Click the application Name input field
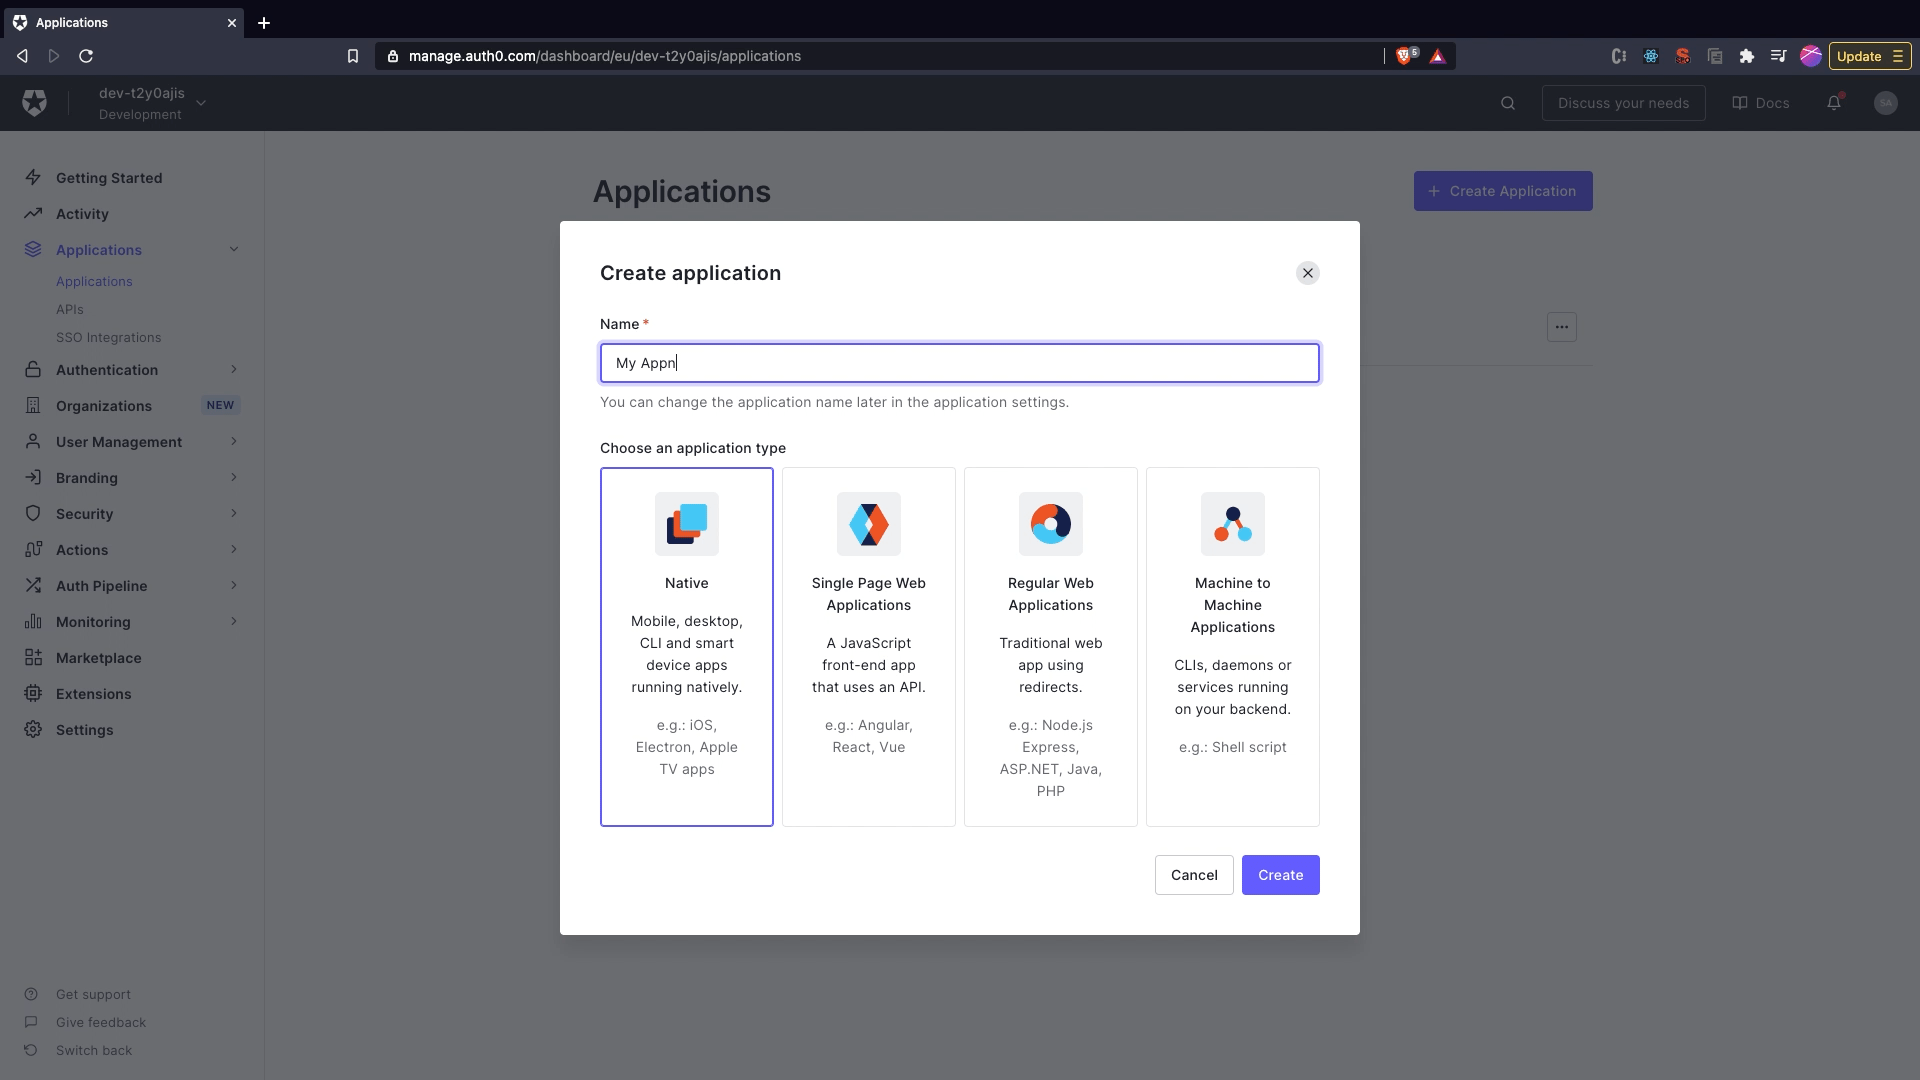The height and width of the screenshot is (1080, 1920). [x=959, y=363]
